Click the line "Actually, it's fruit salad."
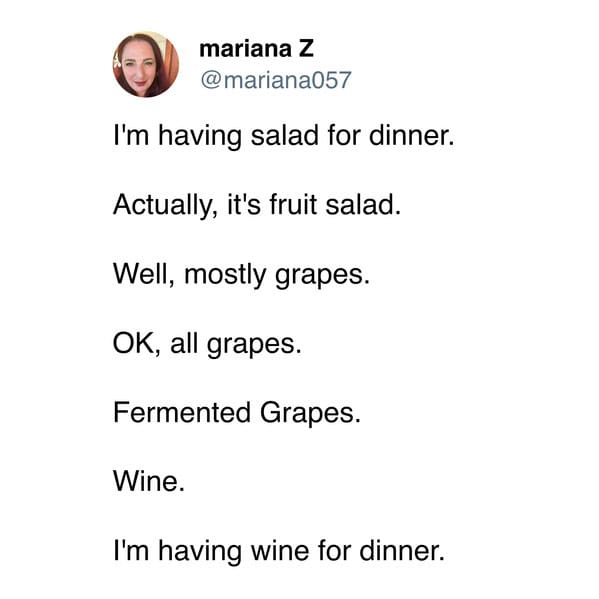The width and height of the screenshot is (599, 599). click(x=257, y=205)
